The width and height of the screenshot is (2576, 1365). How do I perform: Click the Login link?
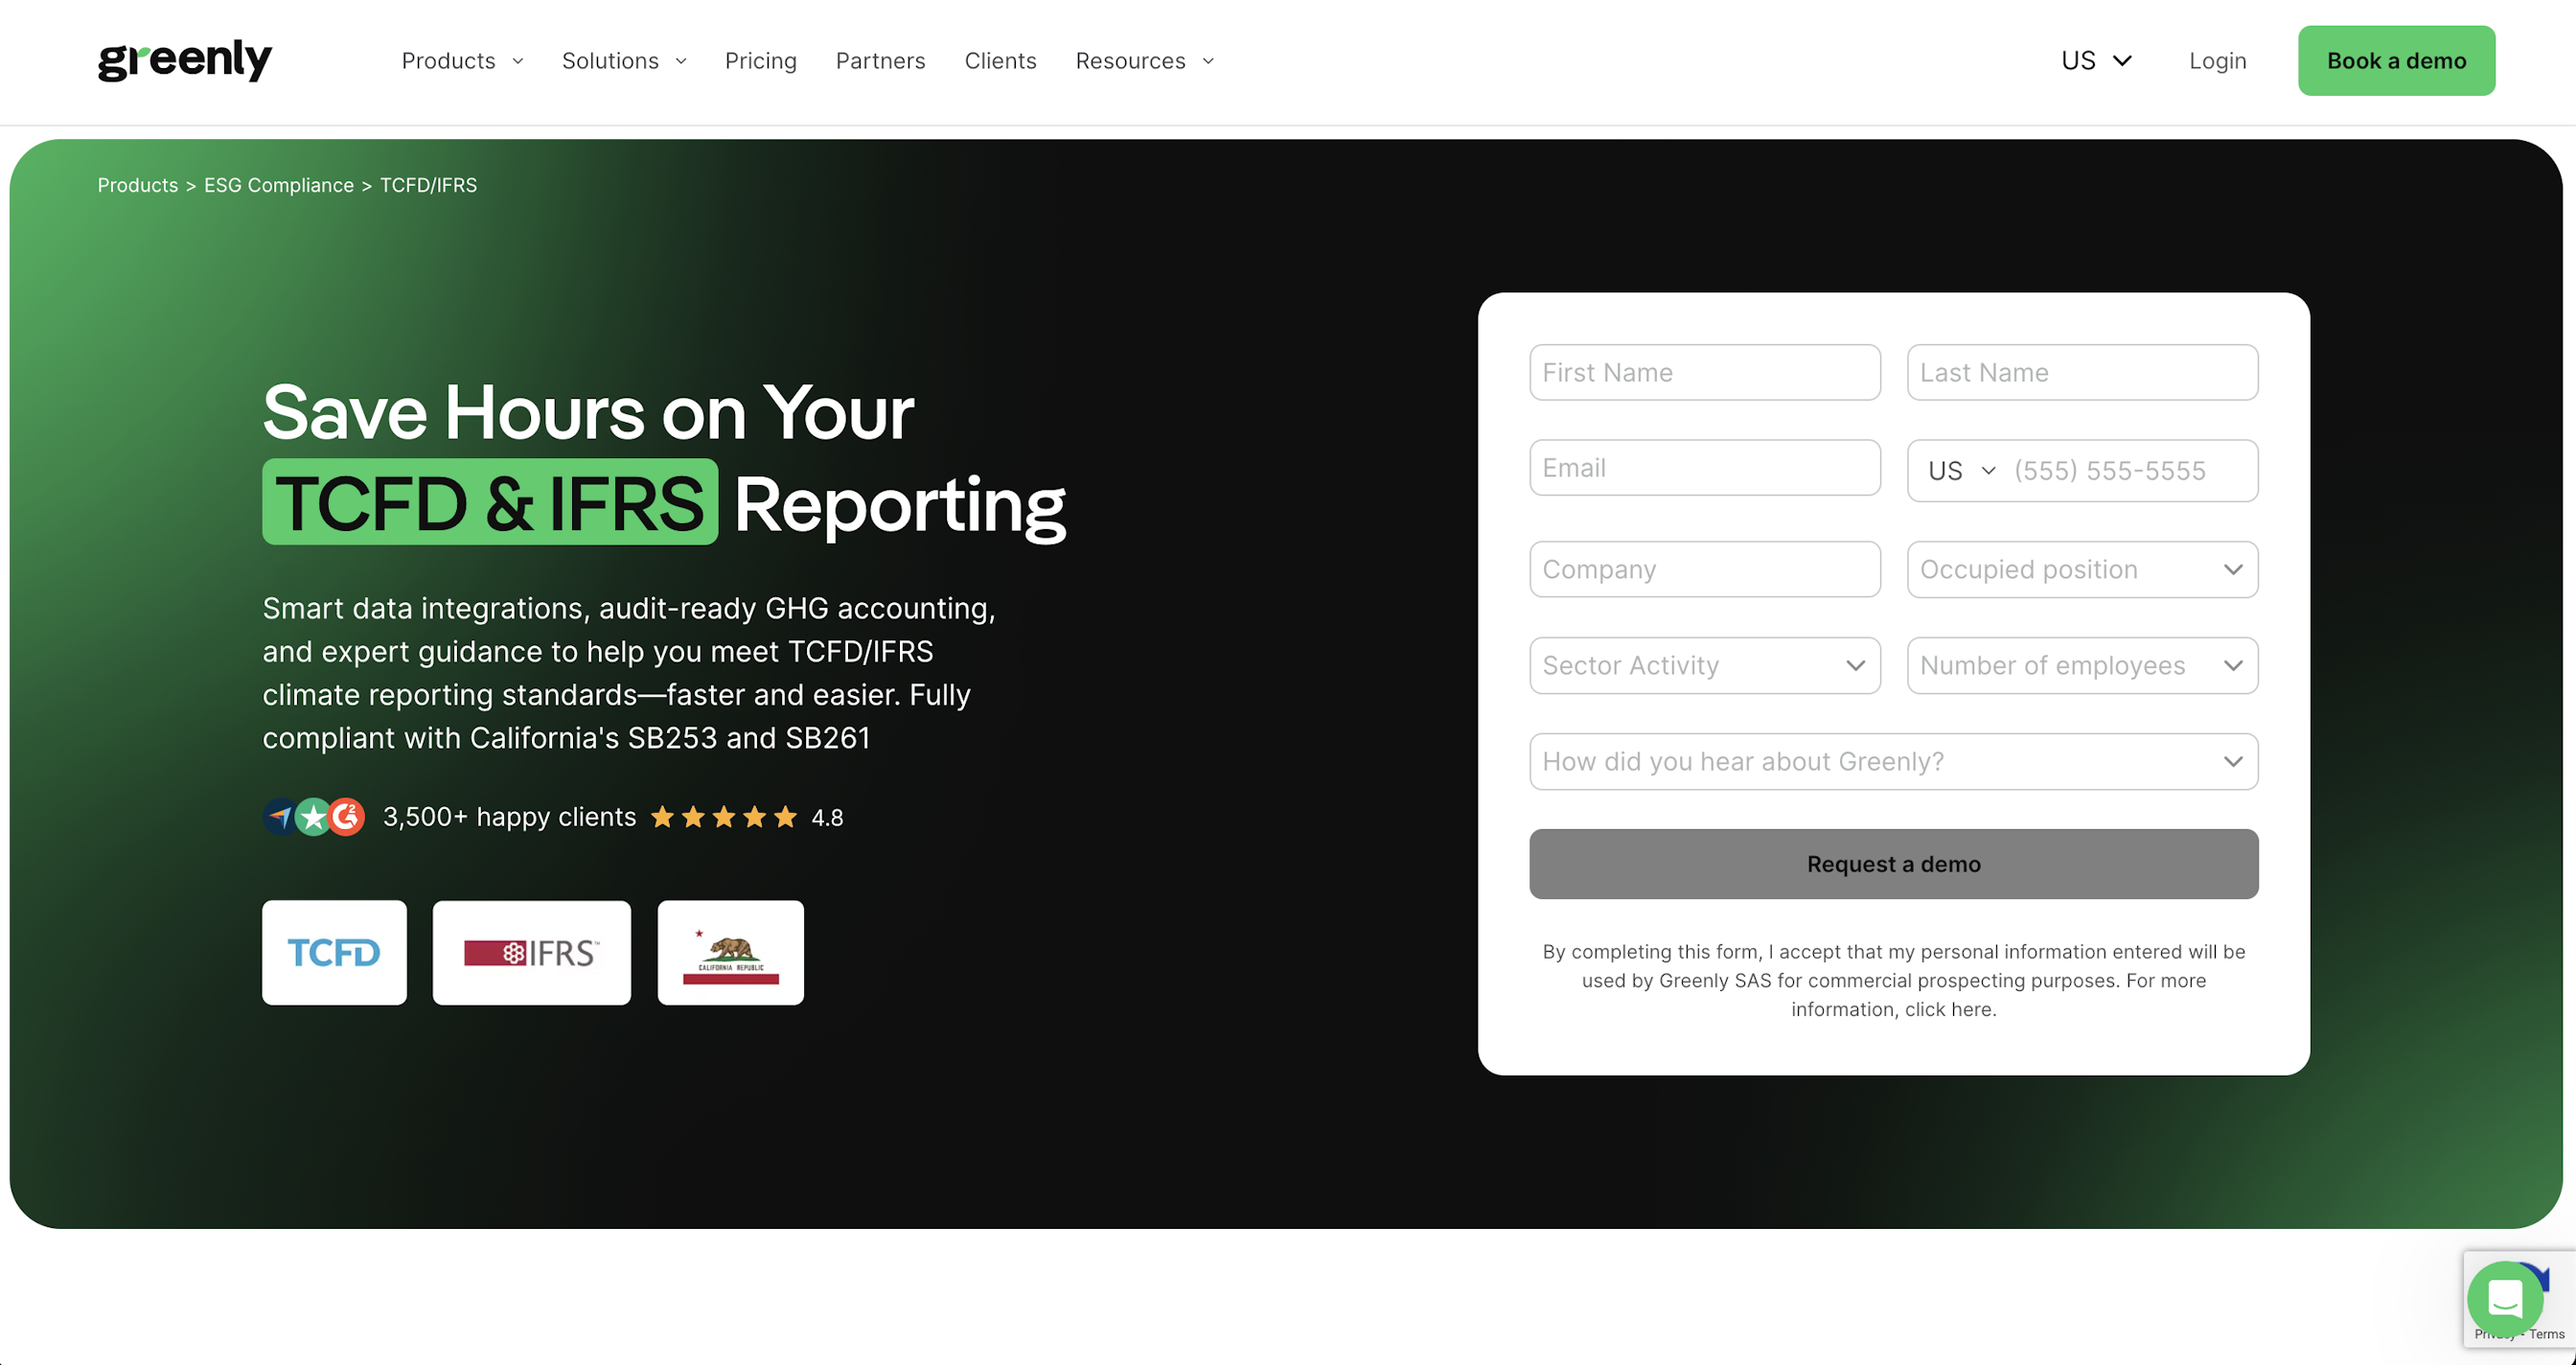[2217, 61]
